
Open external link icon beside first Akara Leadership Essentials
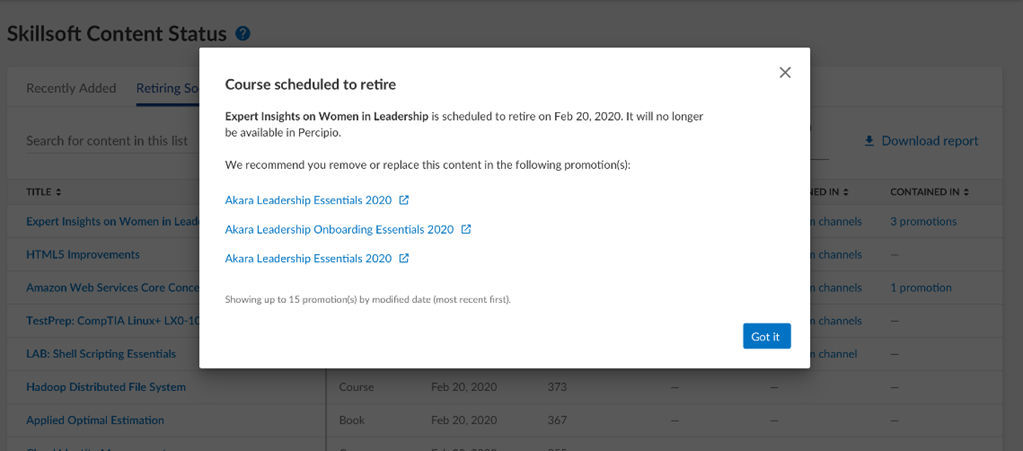pyautogui.click(x=404, y=201)
